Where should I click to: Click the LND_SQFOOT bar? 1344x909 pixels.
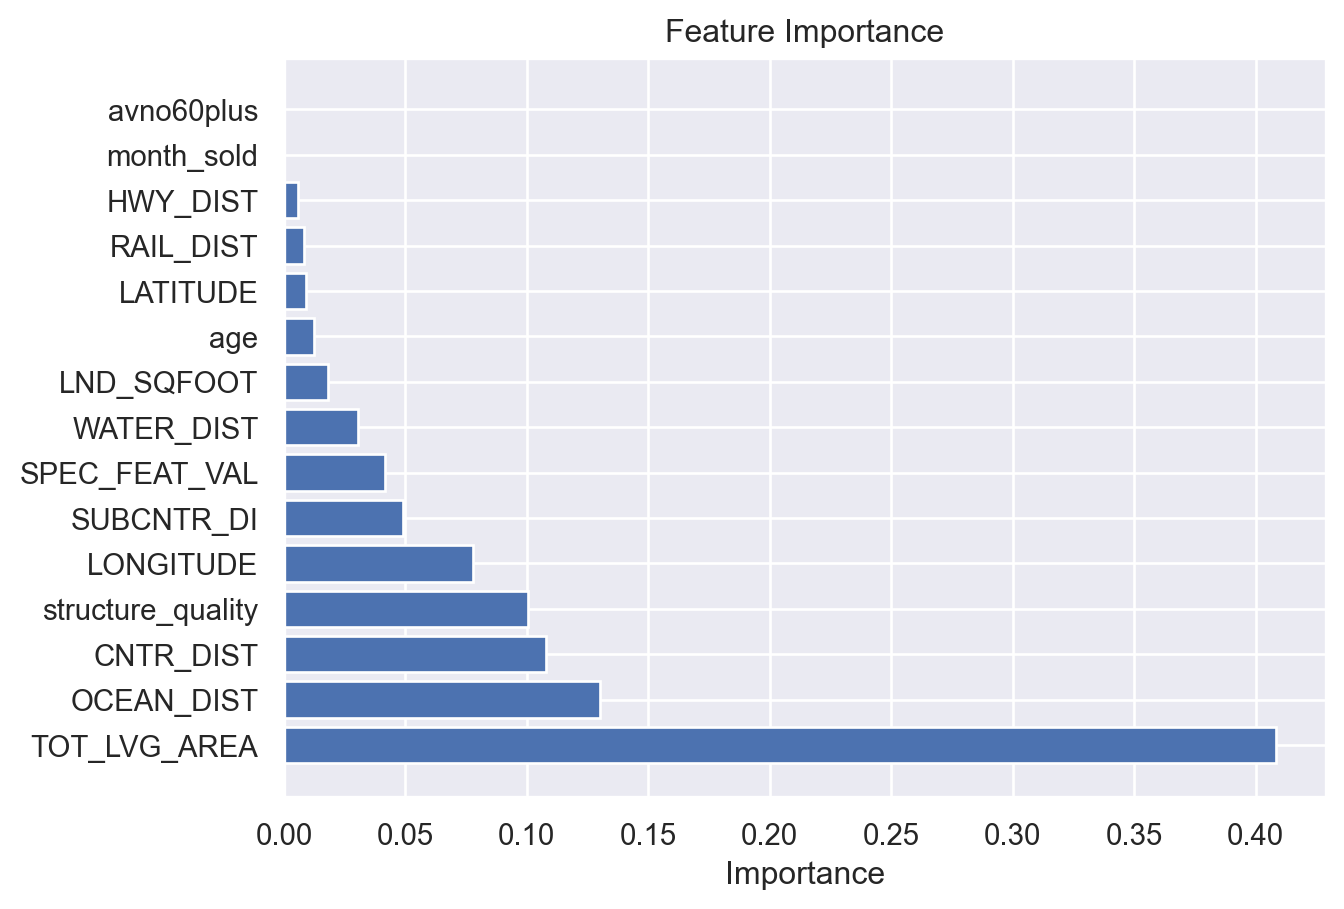click(307, 383)
